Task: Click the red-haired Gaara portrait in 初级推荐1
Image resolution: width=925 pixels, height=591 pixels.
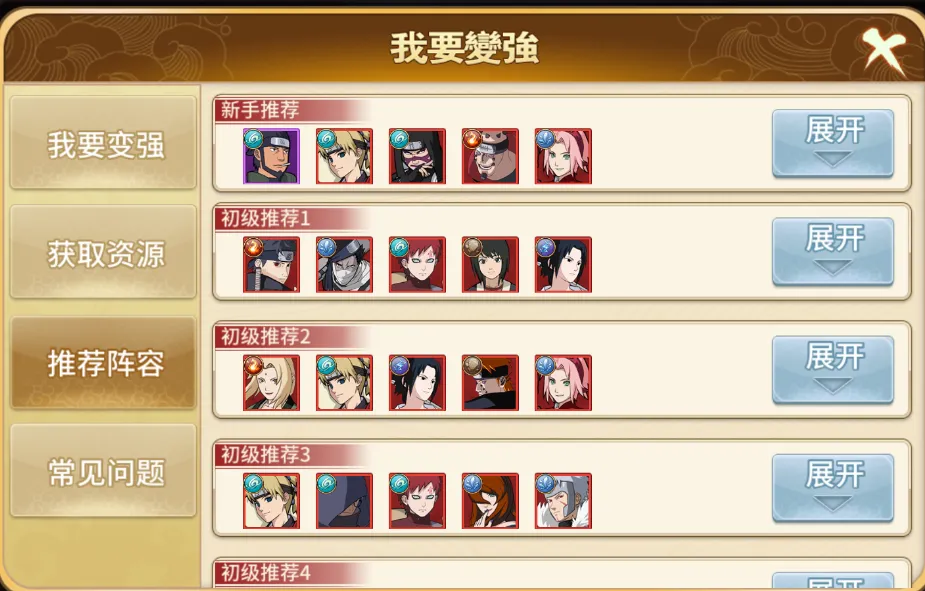Action: coord(417,265)
